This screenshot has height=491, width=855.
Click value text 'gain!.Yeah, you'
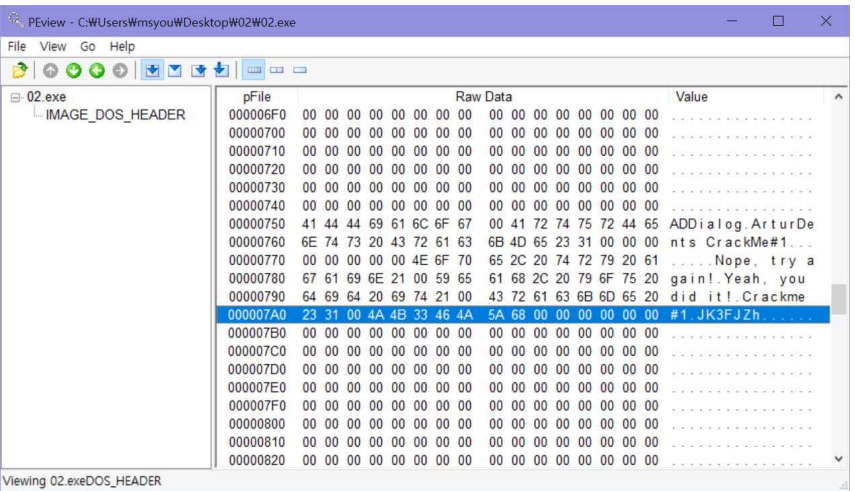tap(738, 279)
